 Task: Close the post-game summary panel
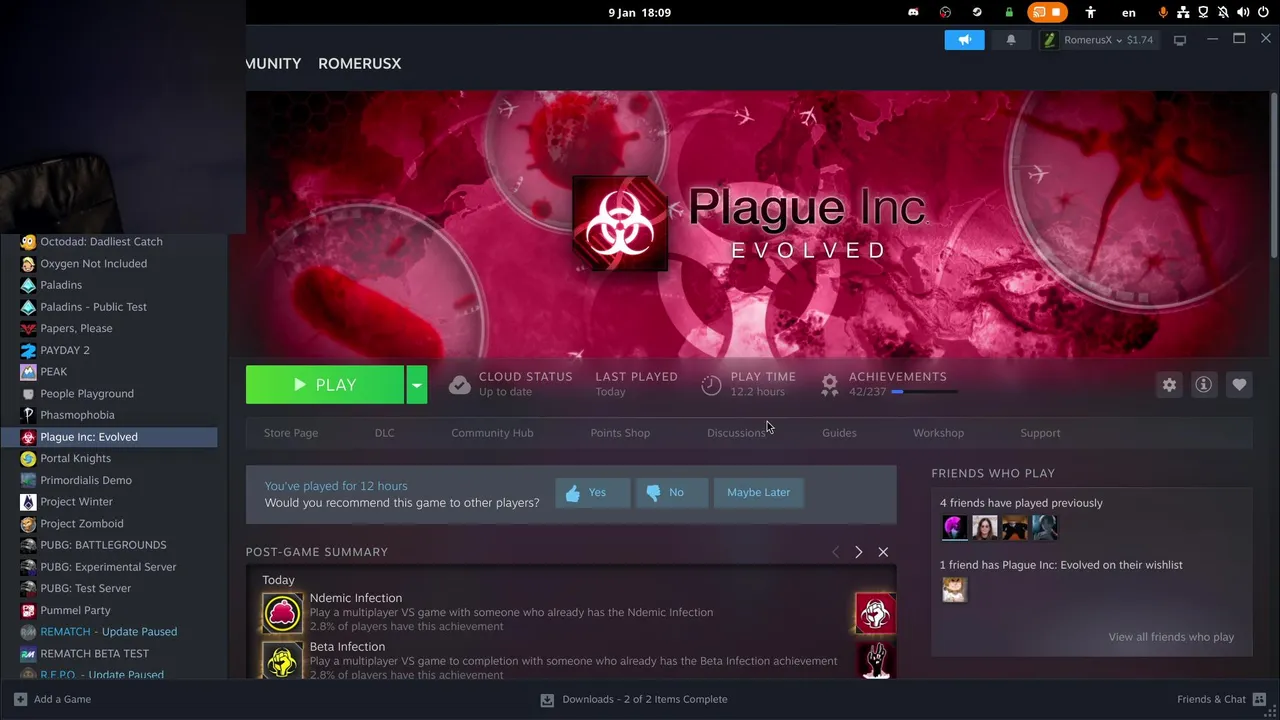click(x=883, y=552)
